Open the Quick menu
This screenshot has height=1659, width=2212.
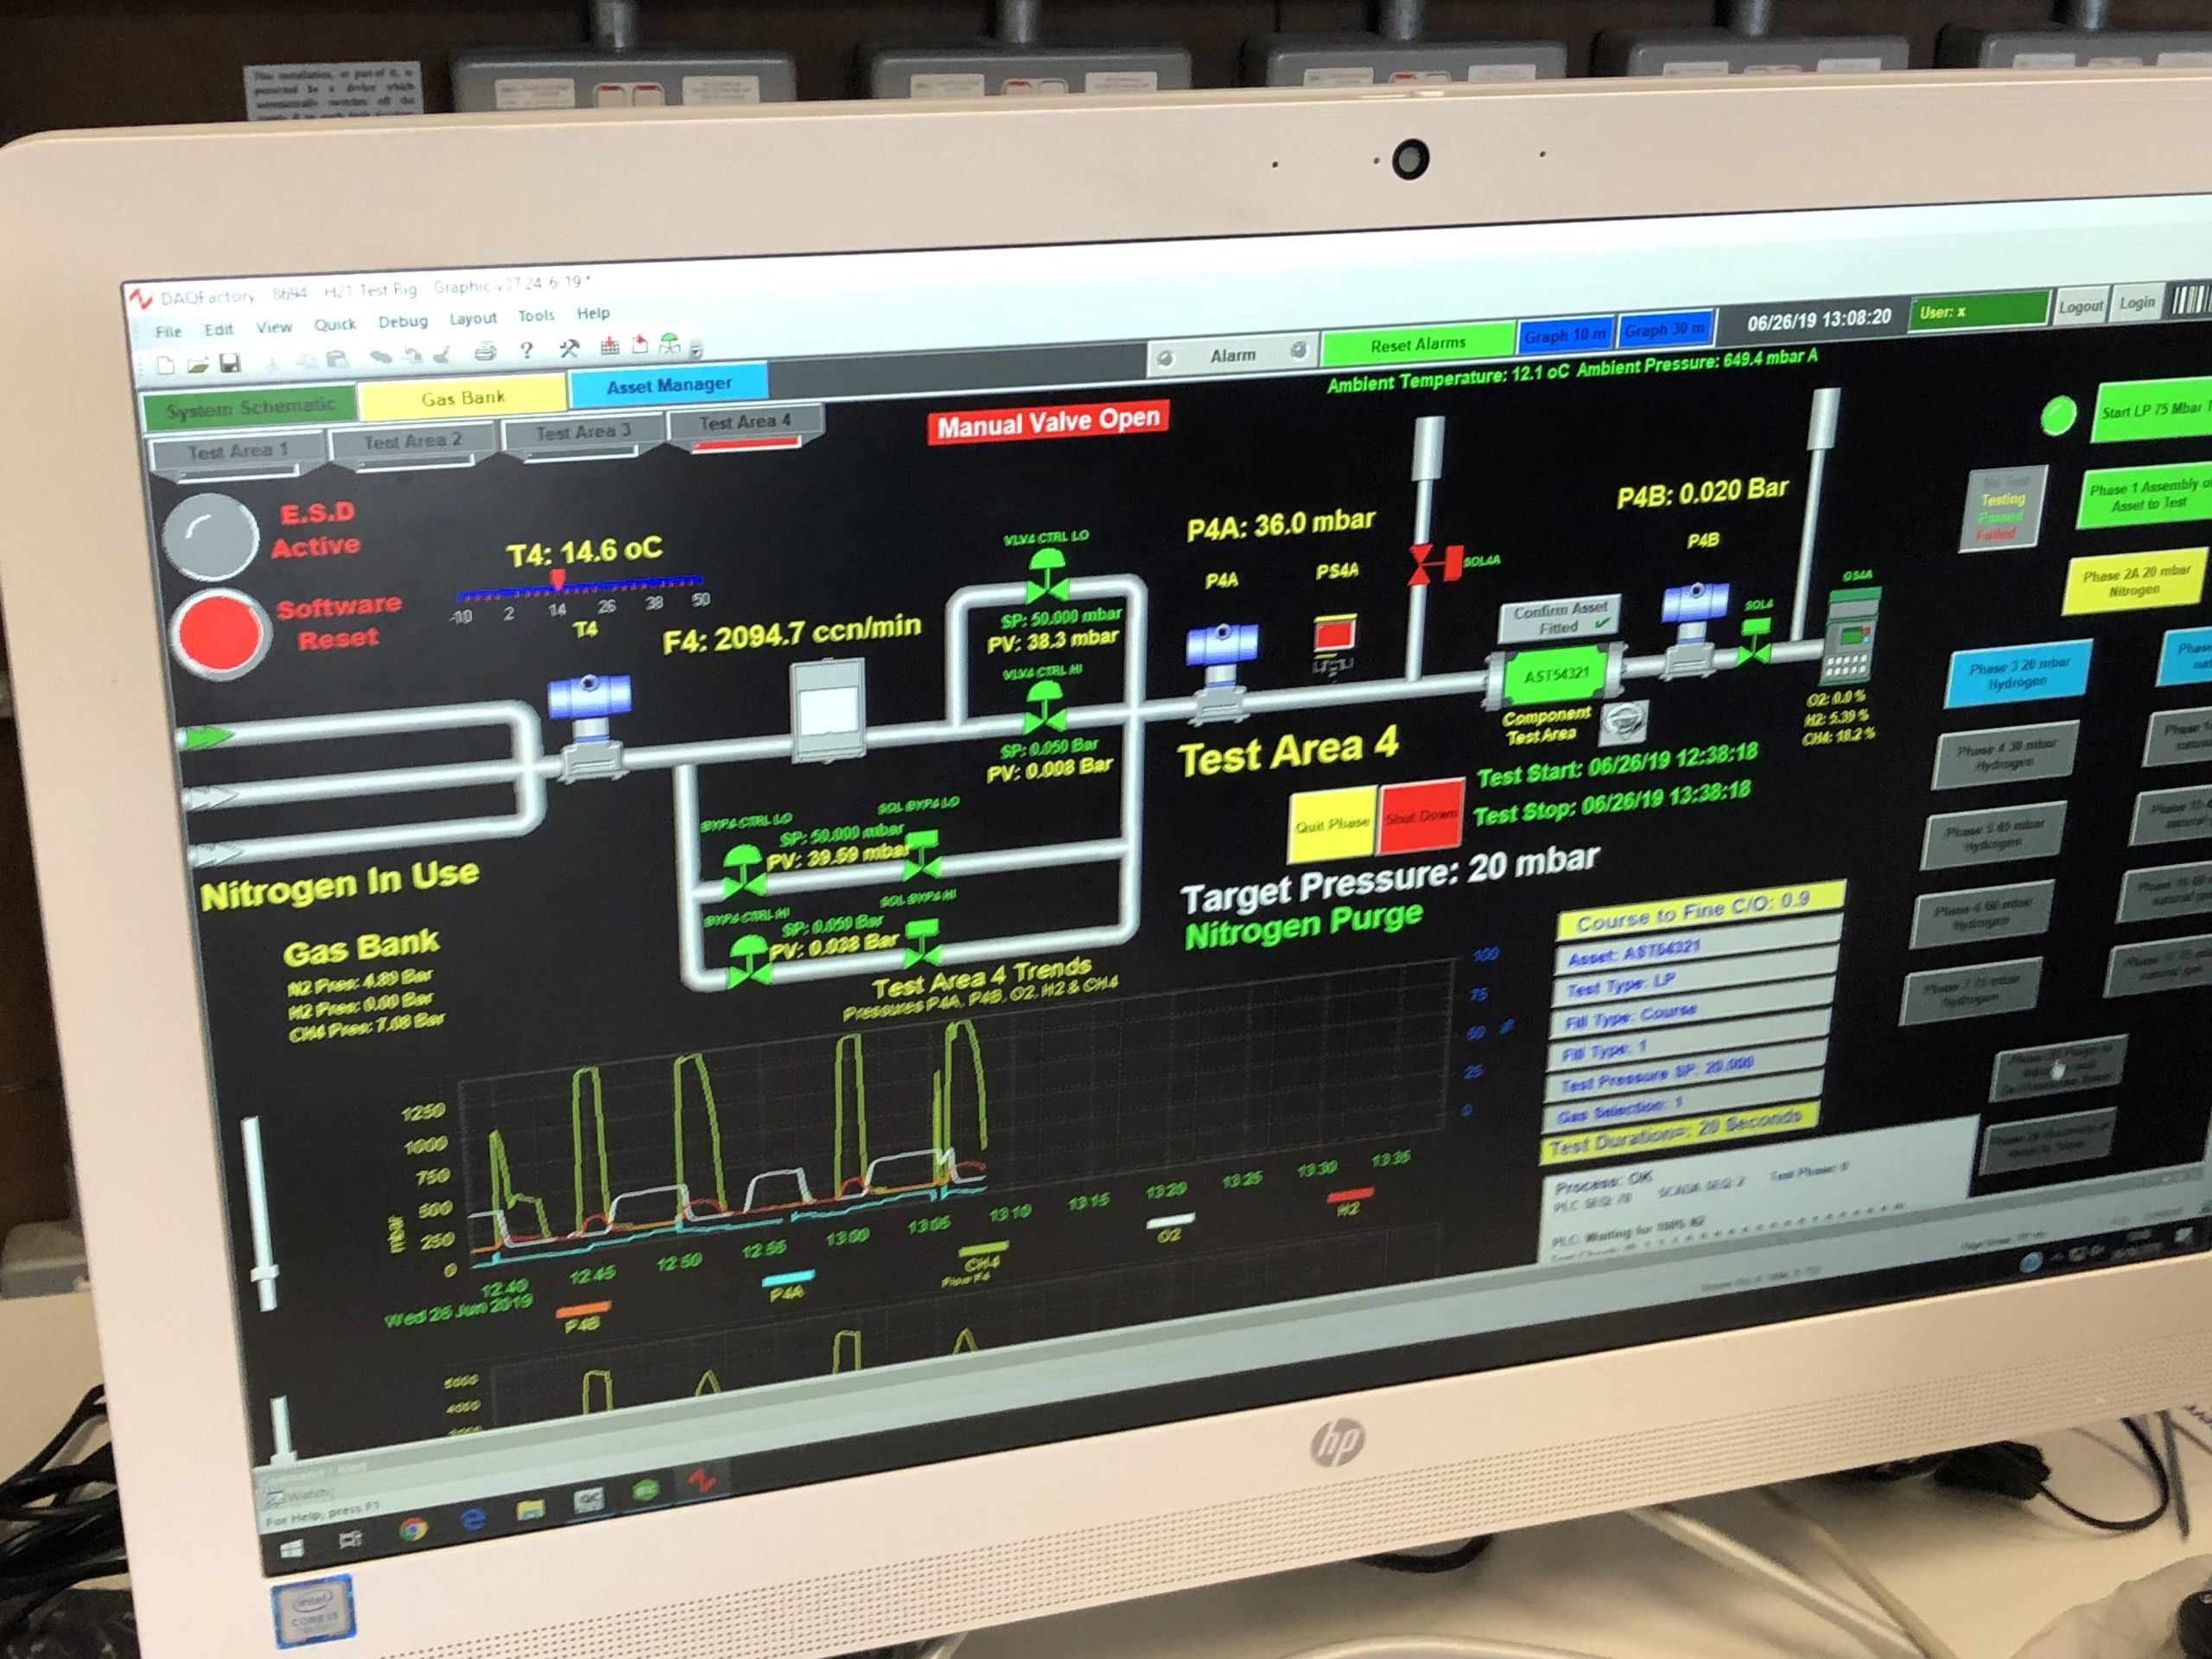(335, 324)
